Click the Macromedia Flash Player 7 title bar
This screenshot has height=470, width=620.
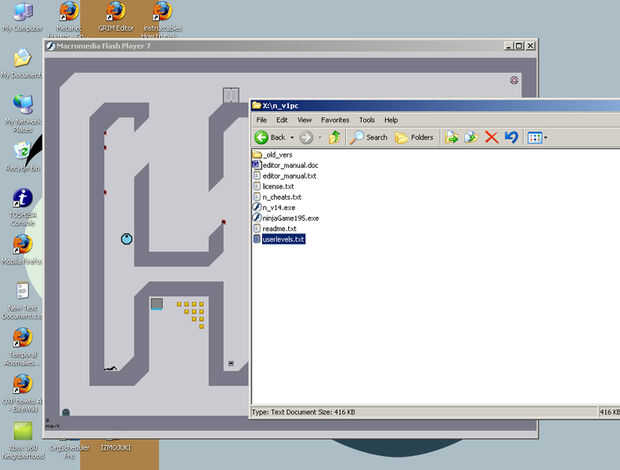point(291,46)
